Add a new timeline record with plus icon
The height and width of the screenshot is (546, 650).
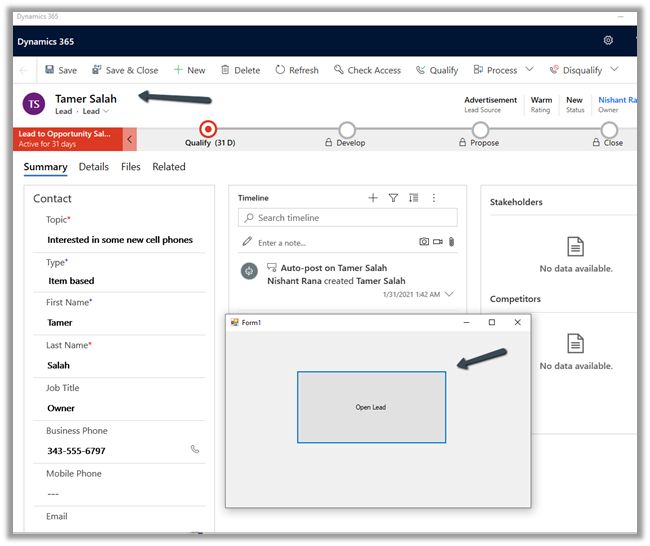(373, 198)
